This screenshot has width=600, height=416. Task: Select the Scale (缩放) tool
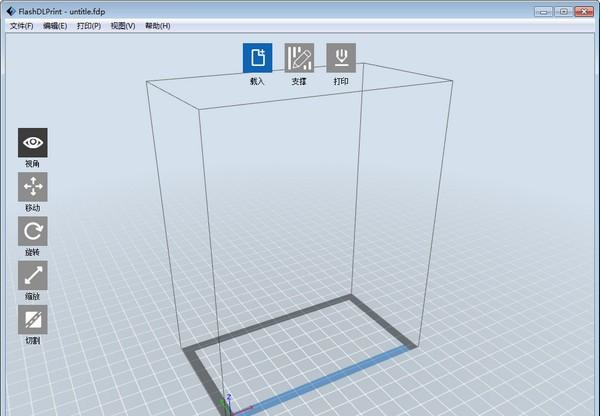coord(33,275)
